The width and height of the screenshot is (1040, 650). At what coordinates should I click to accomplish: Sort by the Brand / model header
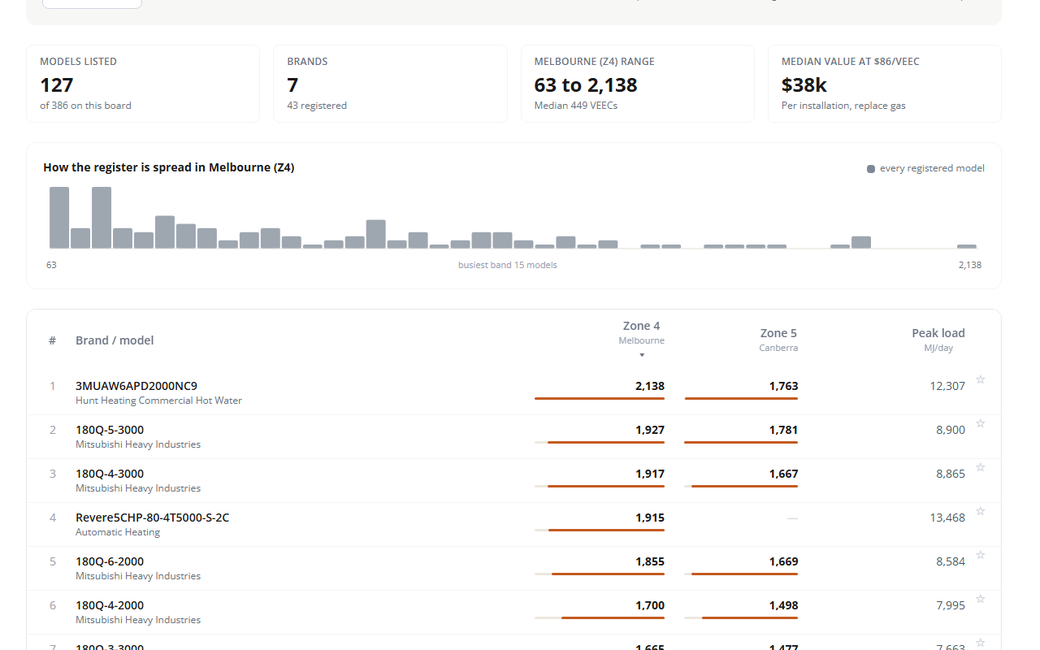(x=114, y=340)
